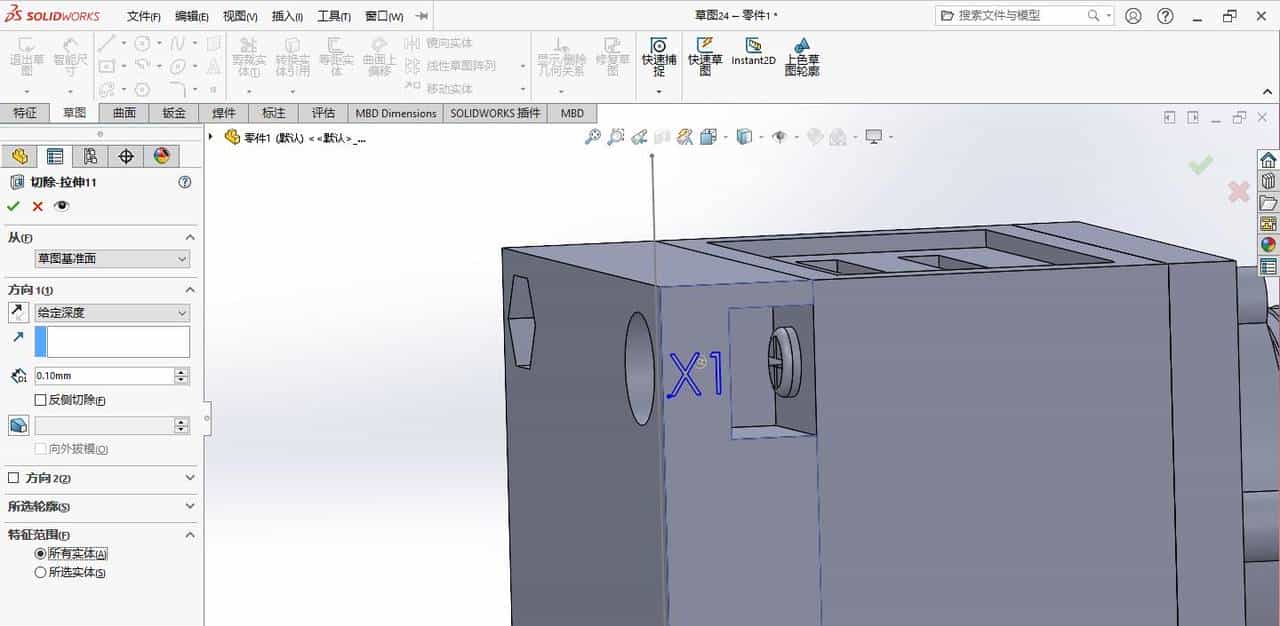Click the 转换实体引用 toolbar icon
Image resolution: width=1280 pixels, height=626 pixels.
(292, 57)
